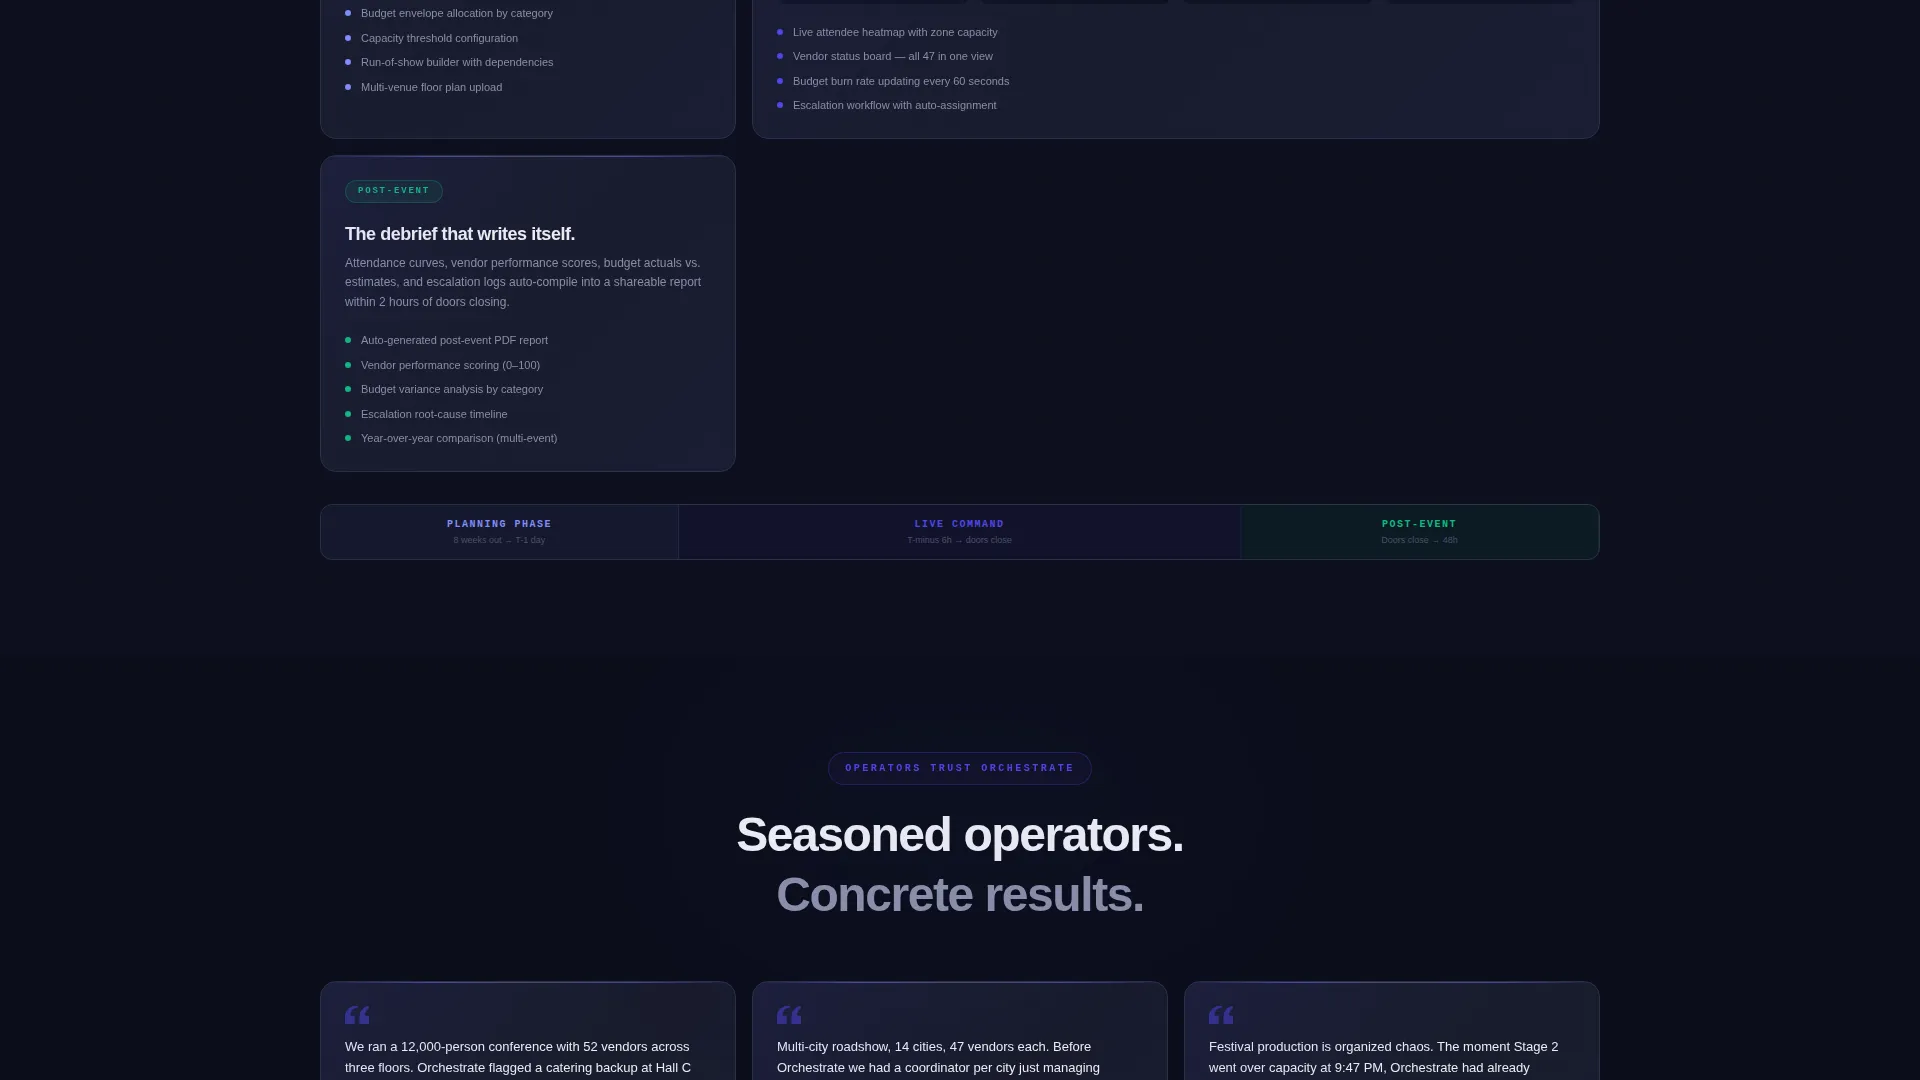The height and width of the screenshot is (1080, 1920).
Task: Open the 12,000-person conference testimonial card
Action: pos(528,1031)
